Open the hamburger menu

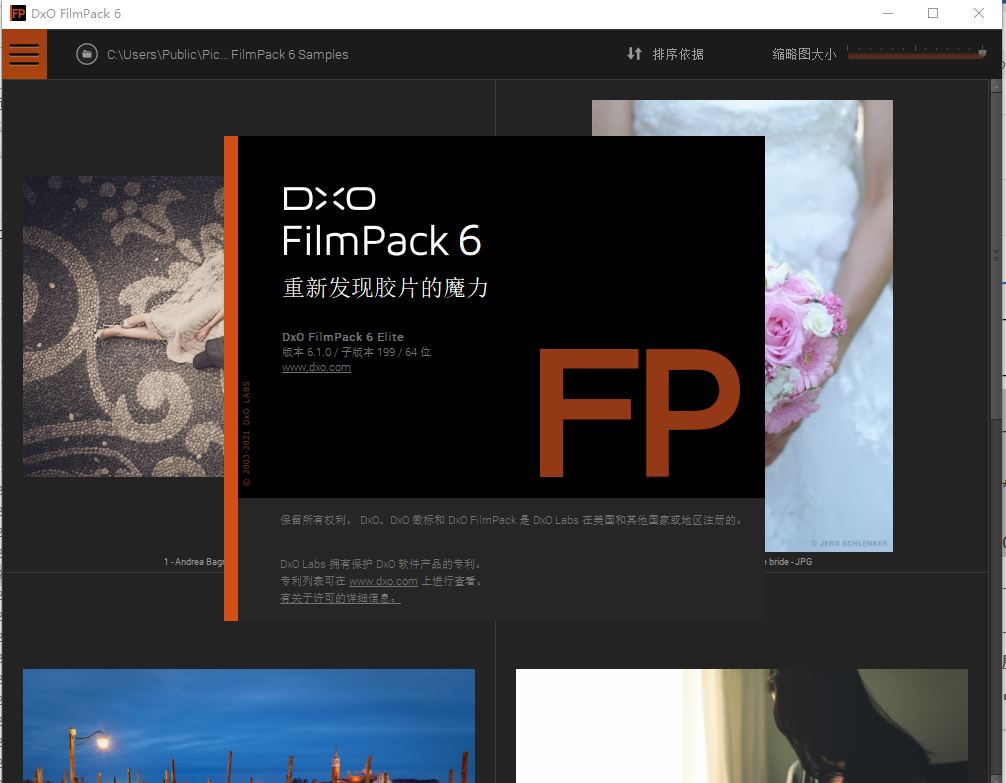pos(23,54)
